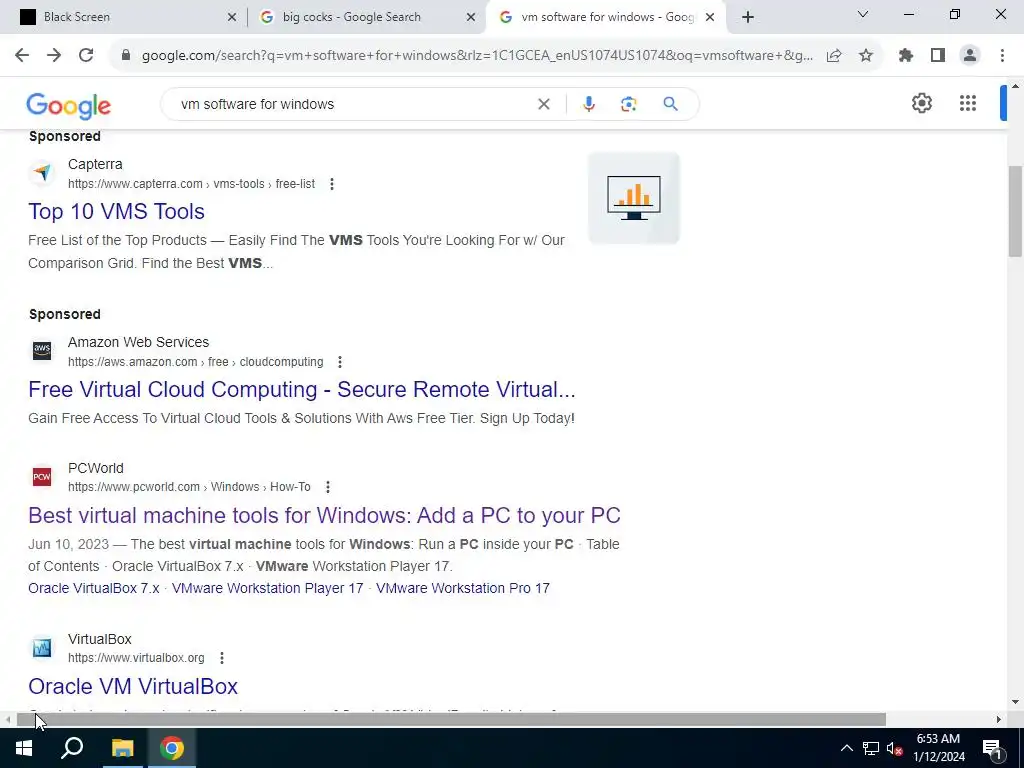
Task: Click the scrollbar down arrow
Action: point(1015,702)
